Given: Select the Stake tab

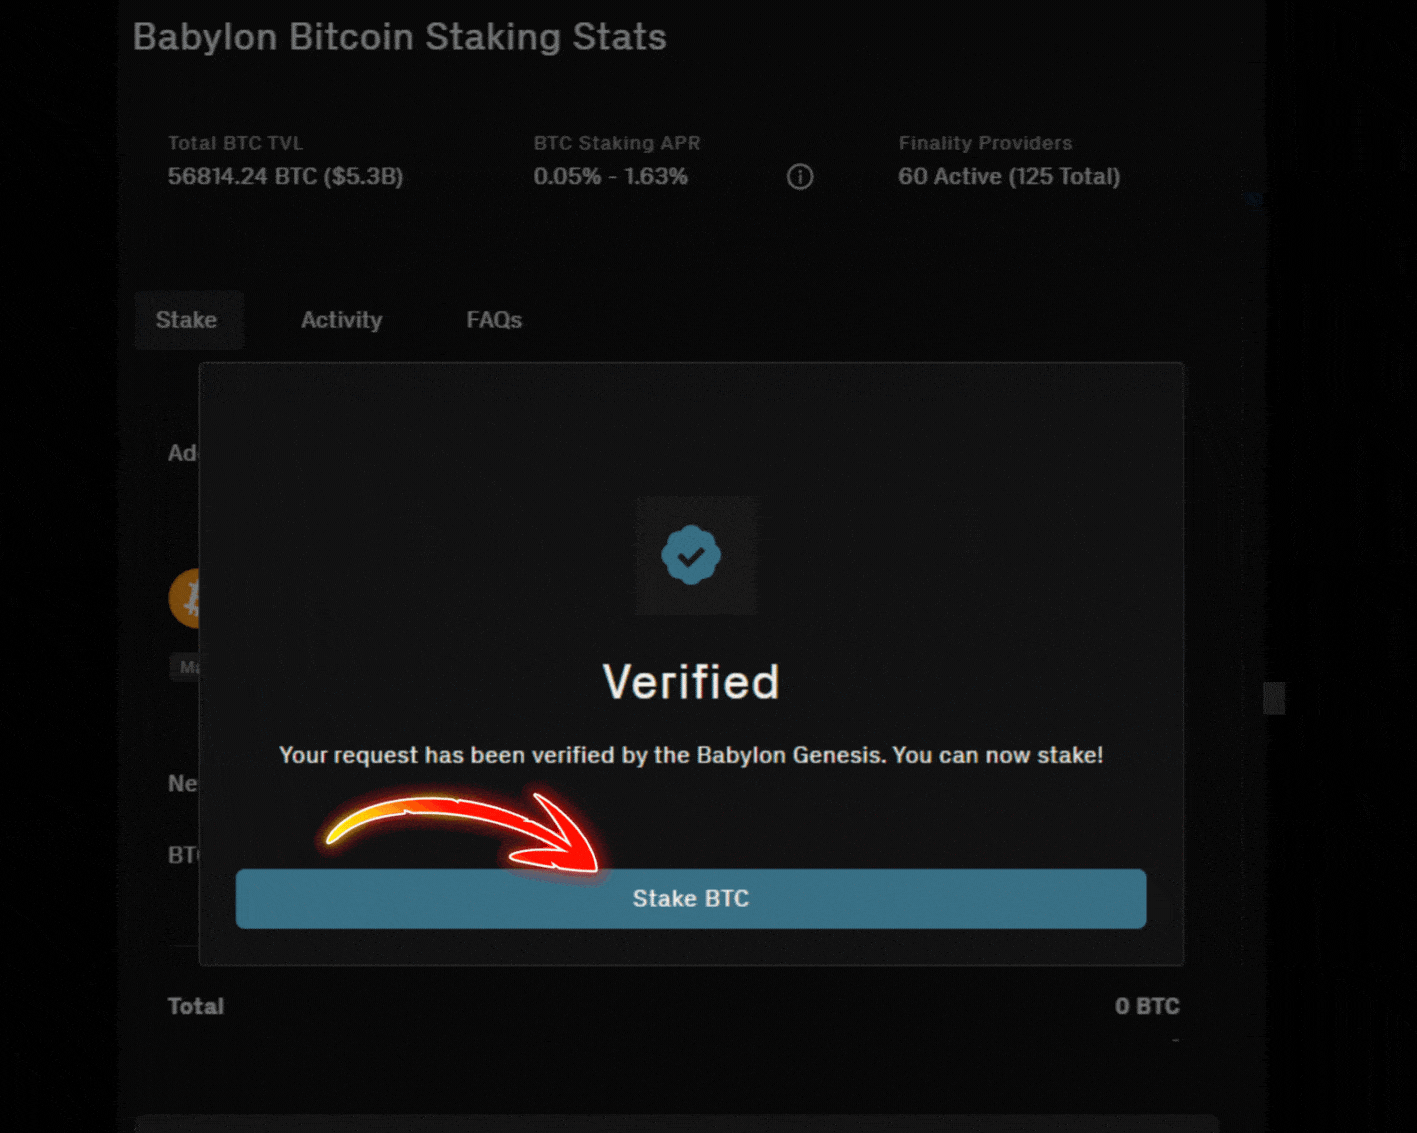Looking at the screenshot, I should click(x=188, y=320).
